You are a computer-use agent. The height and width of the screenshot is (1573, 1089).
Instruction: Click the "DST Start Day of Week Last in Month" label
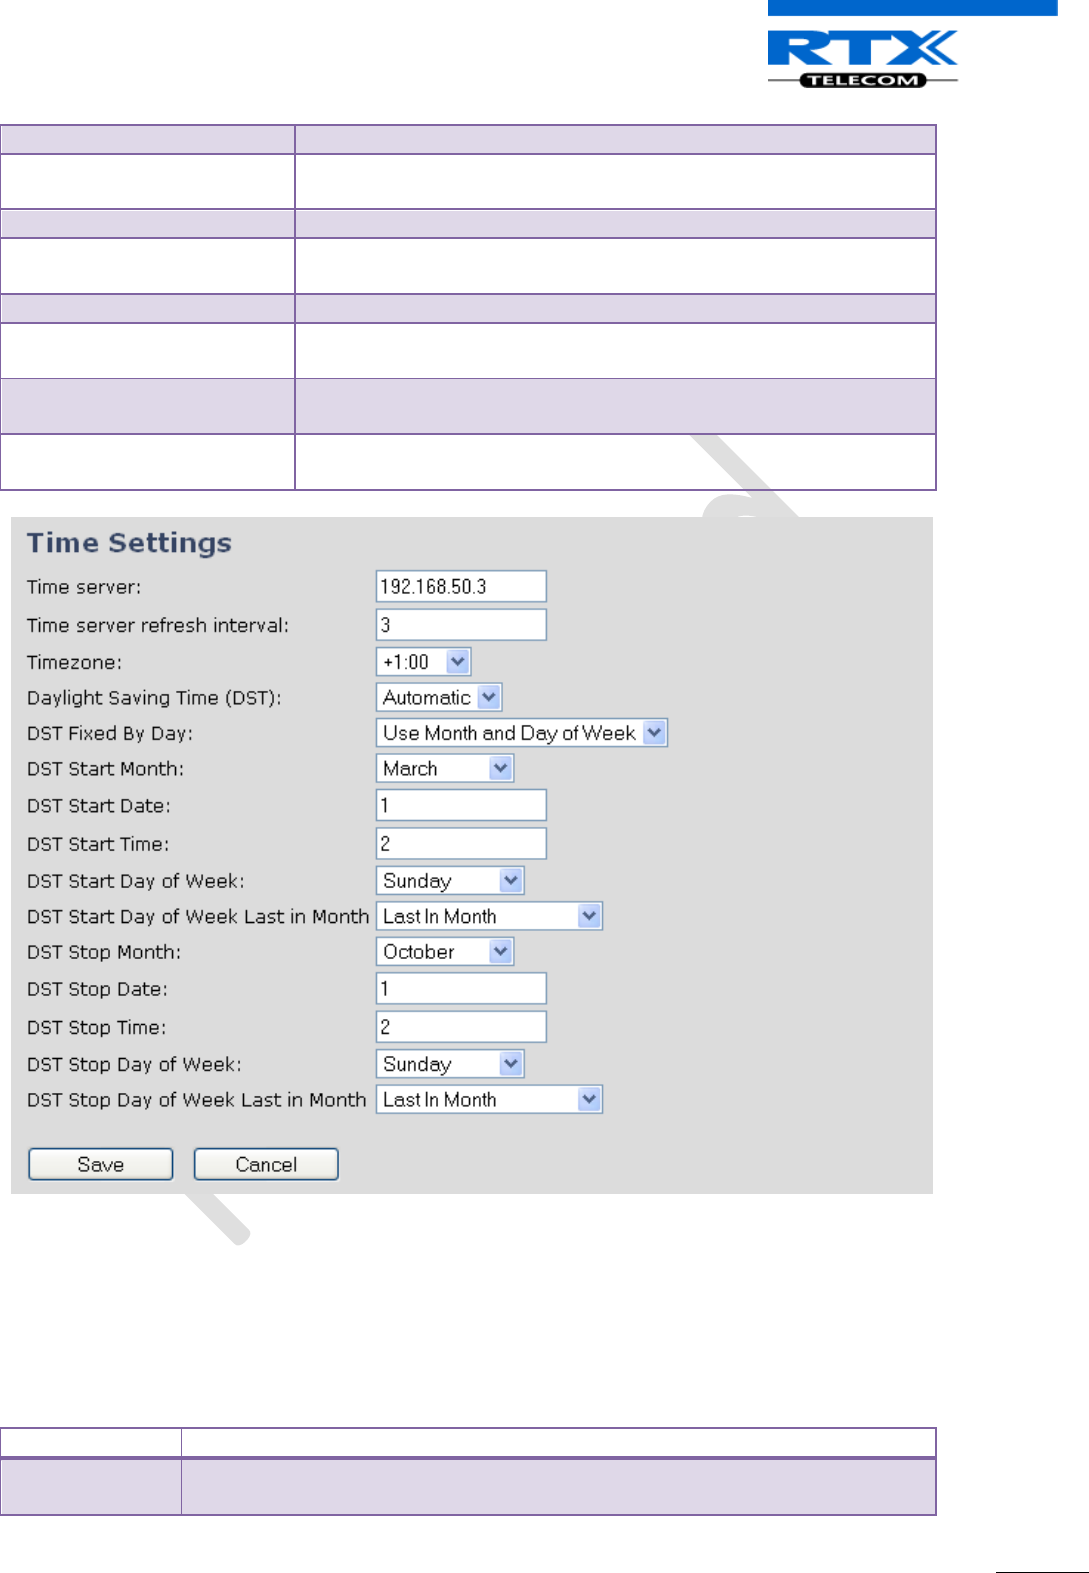click(198, 916)
